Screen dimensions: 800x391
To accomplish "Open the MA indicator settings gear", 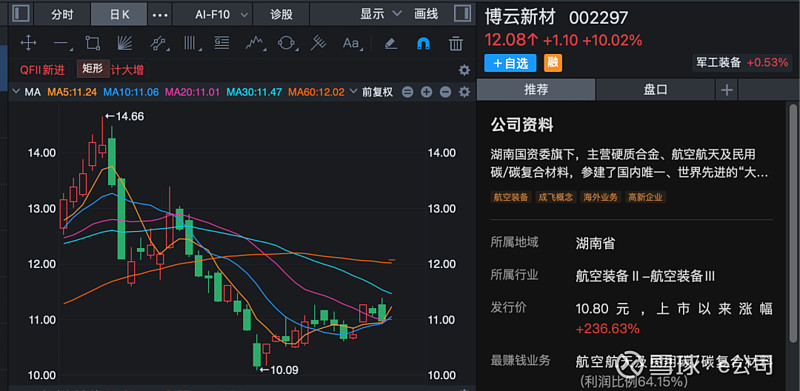I will click(464, 92).
